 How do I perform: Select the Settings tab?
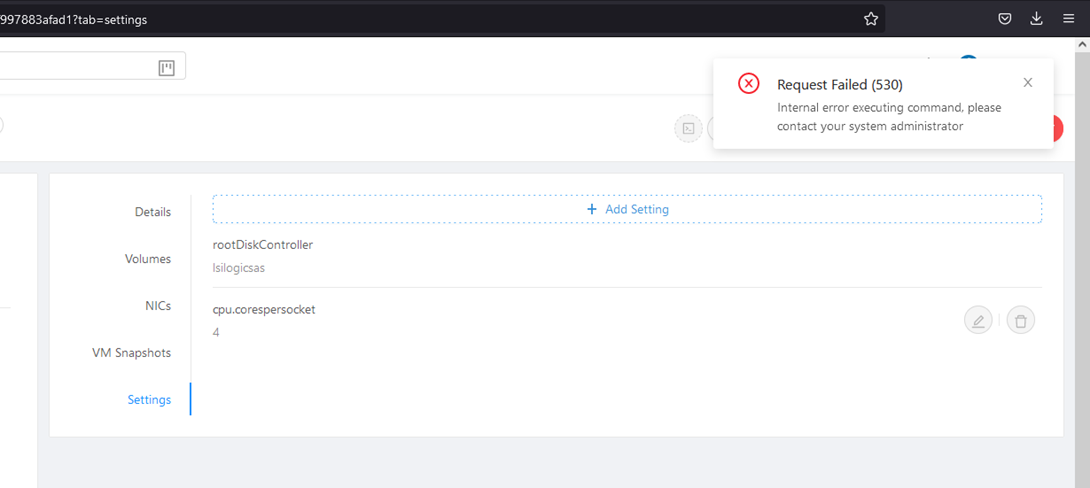pos(149,400)
